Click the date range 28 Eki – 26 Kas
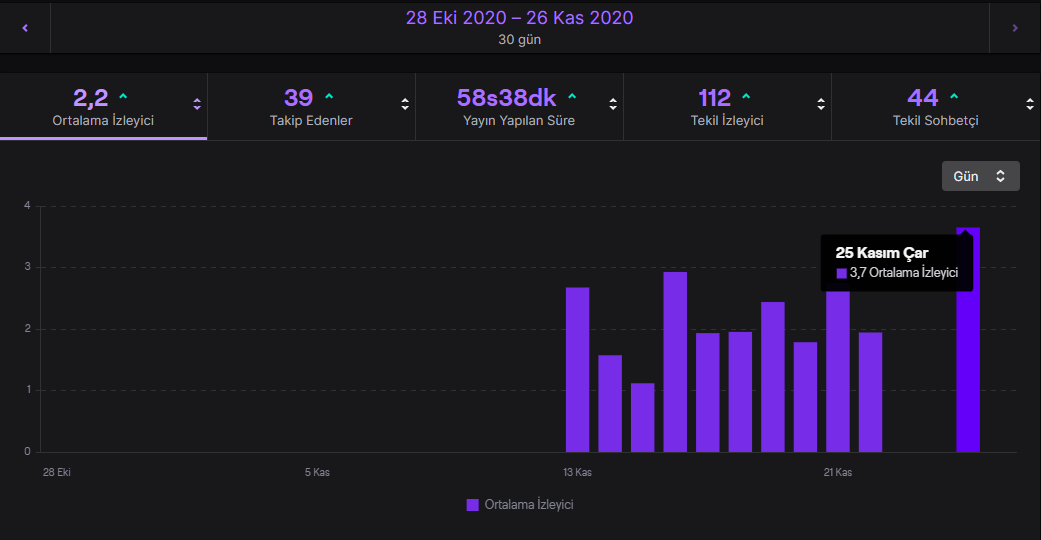 (x=519, y=18)
